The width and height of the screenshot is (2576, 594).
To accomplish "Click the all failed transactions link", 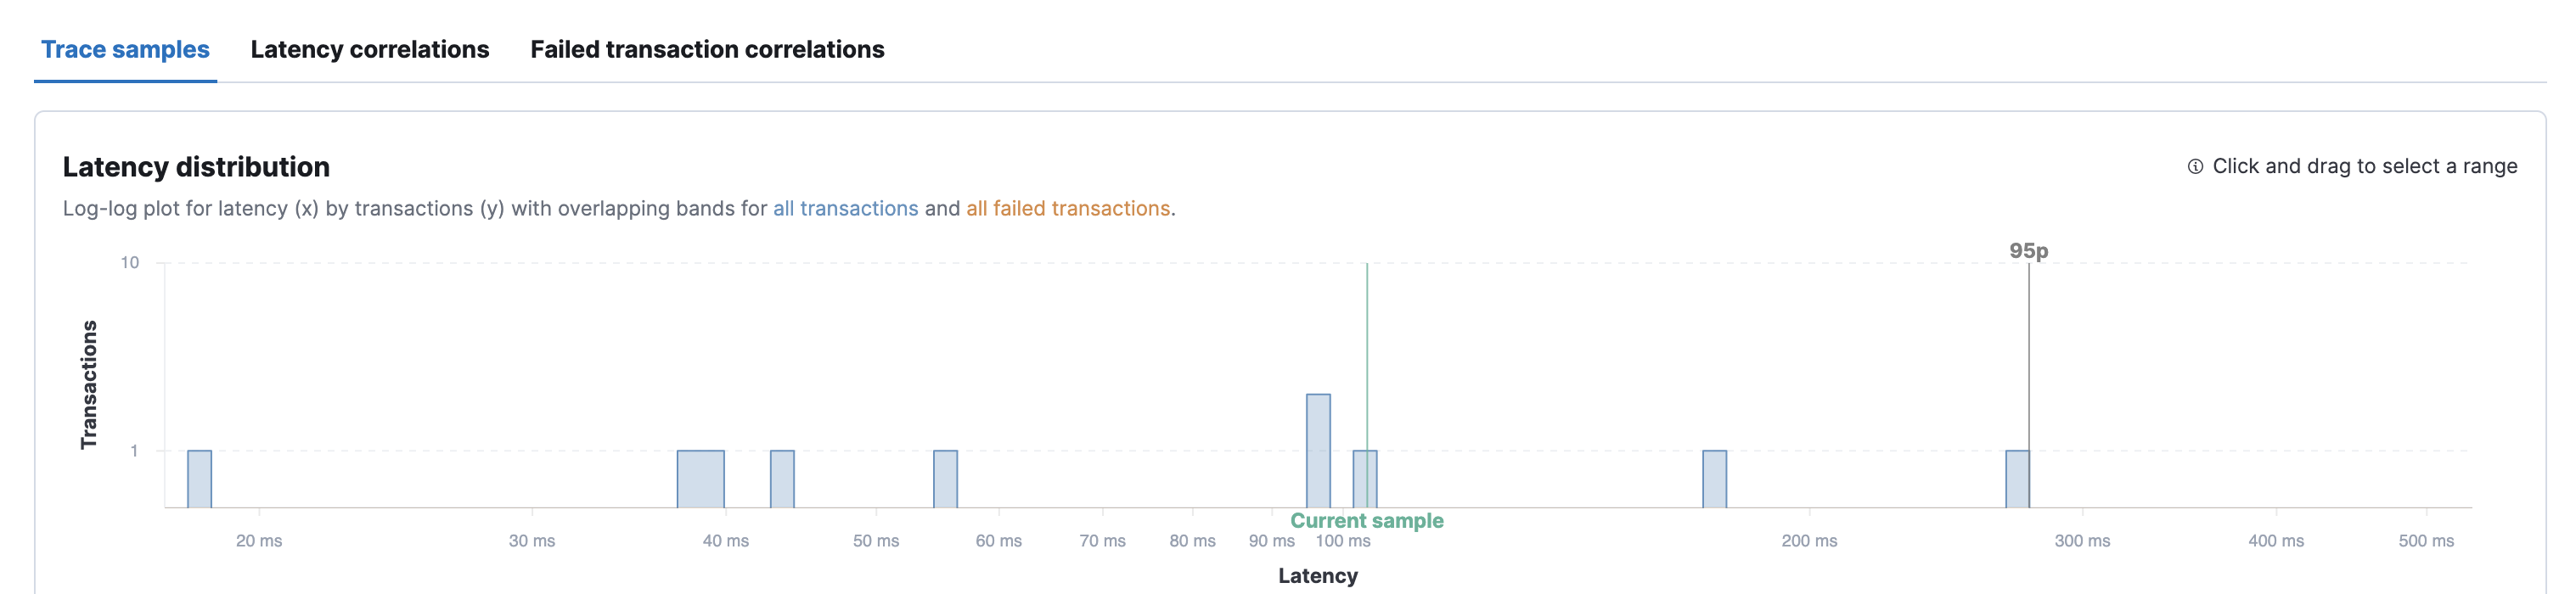I will coord(1068,208).
